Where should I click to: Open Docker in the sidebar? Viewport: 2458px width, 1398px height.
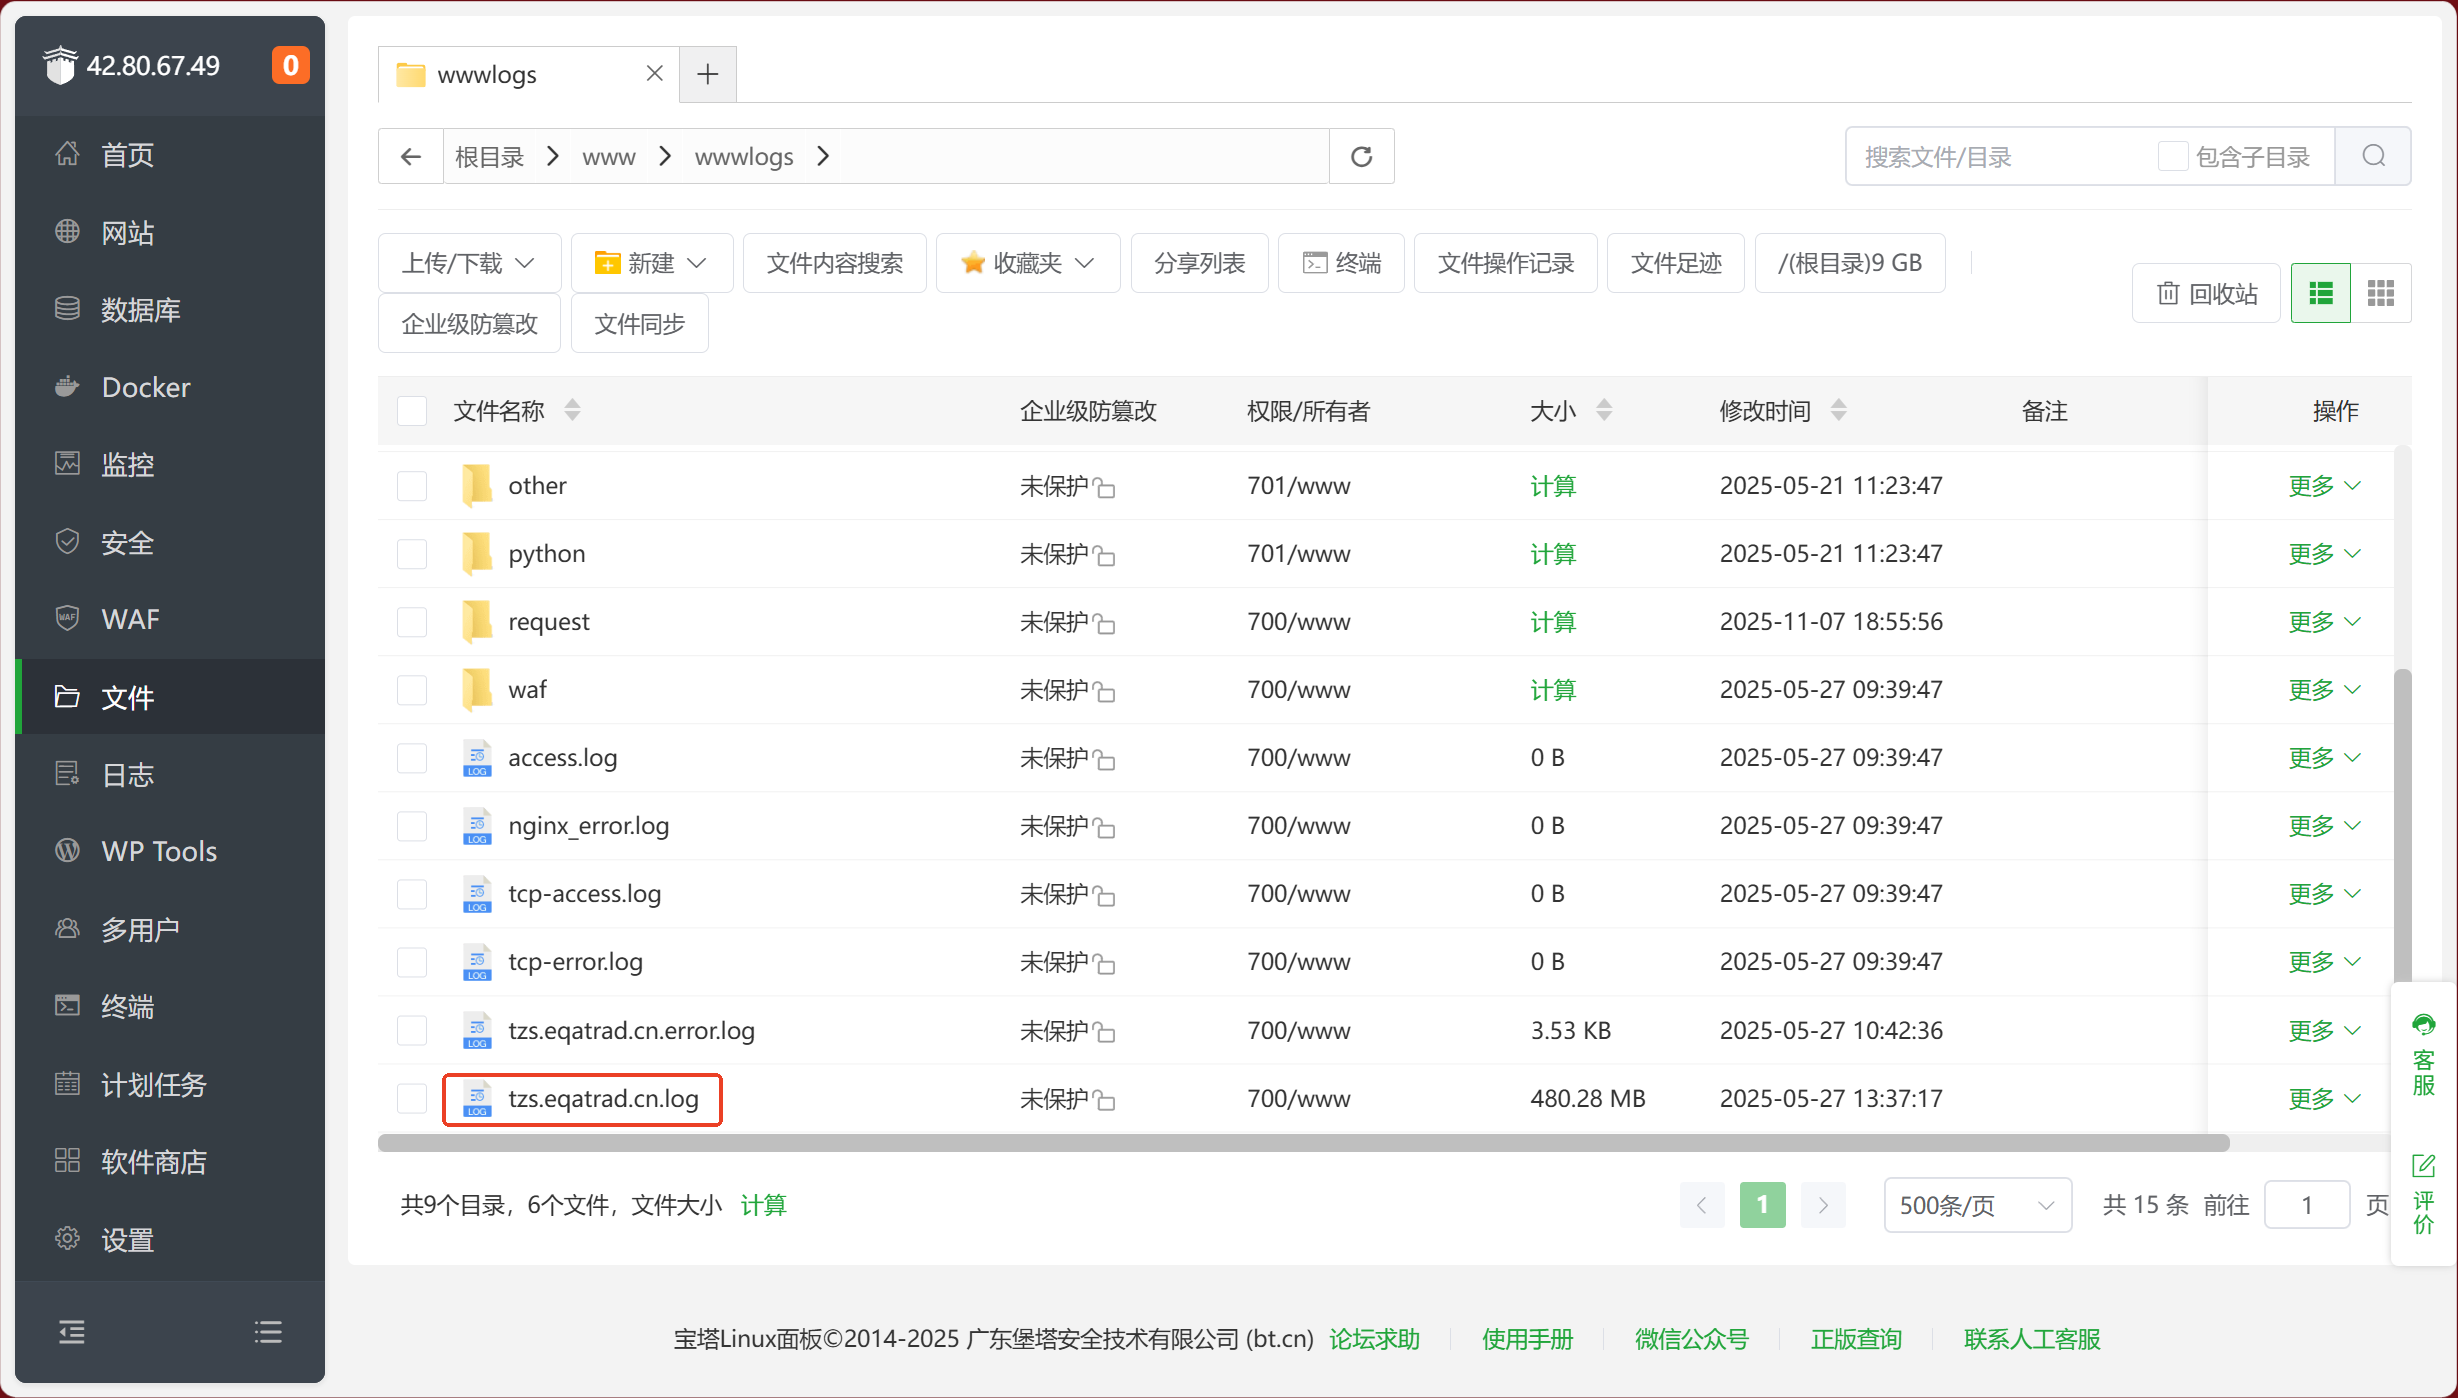click(x=145, y=387)
